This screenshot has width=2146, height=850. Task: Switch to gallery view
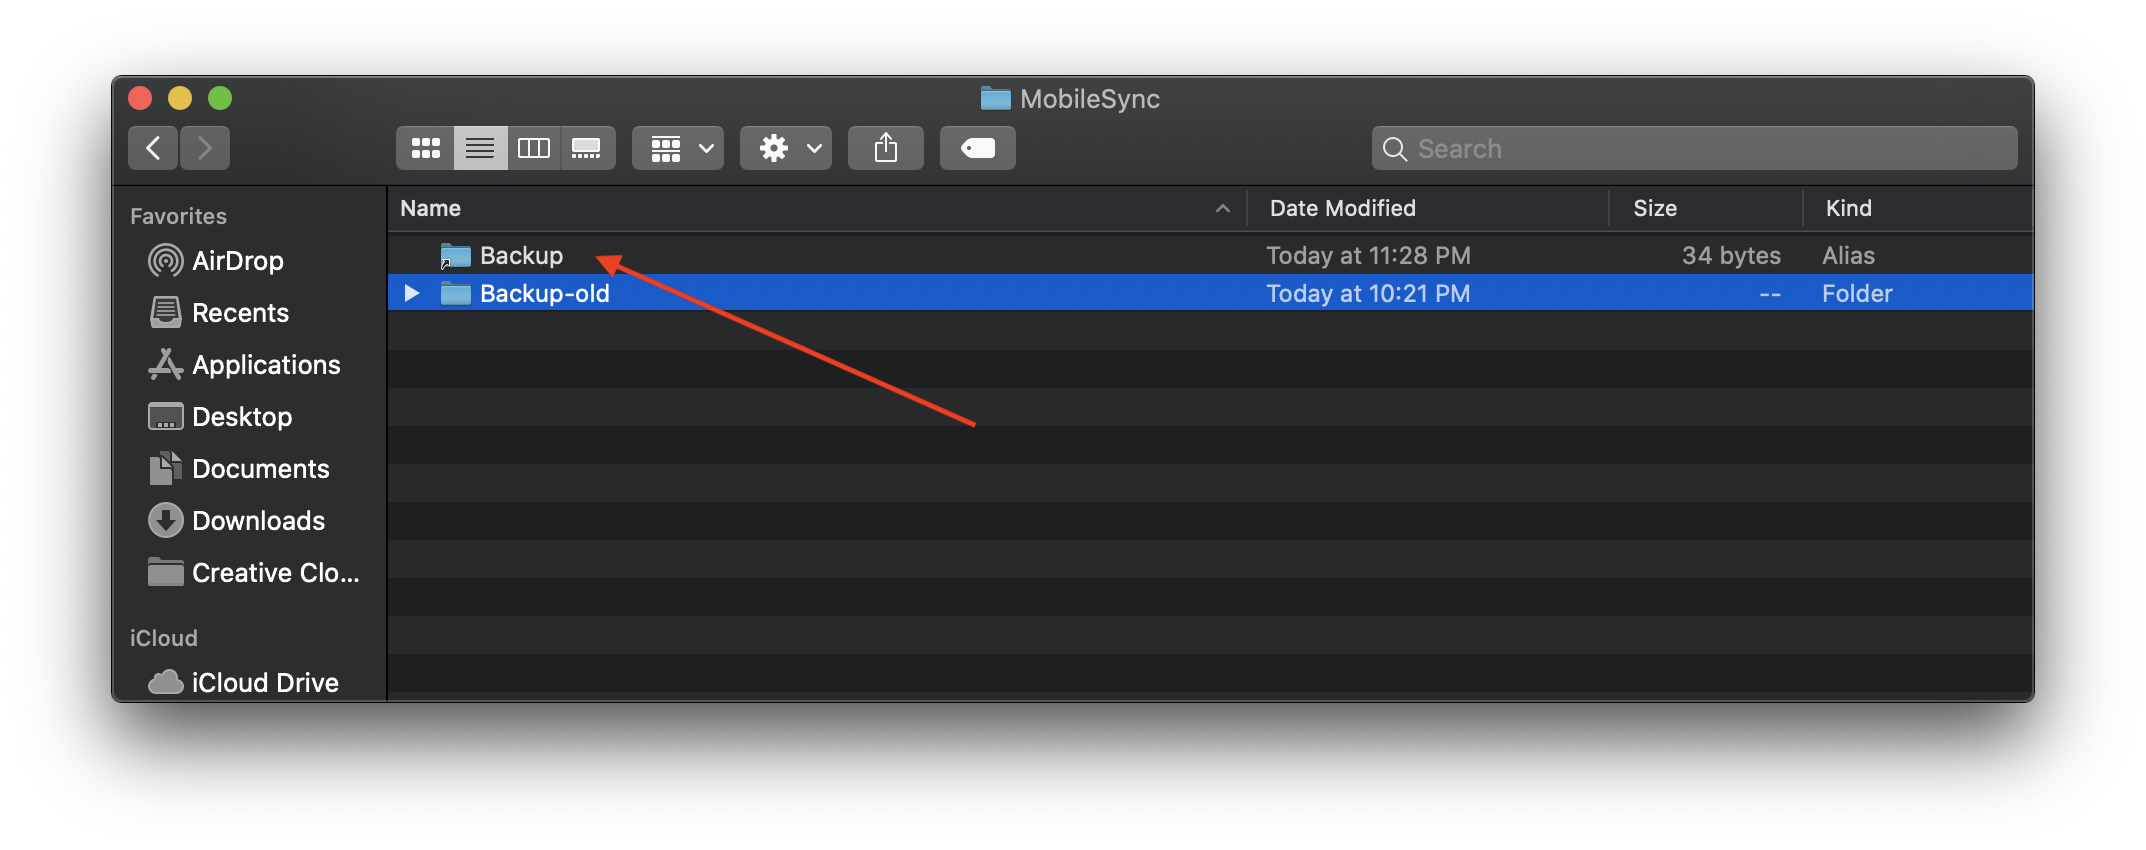point(587,148)
